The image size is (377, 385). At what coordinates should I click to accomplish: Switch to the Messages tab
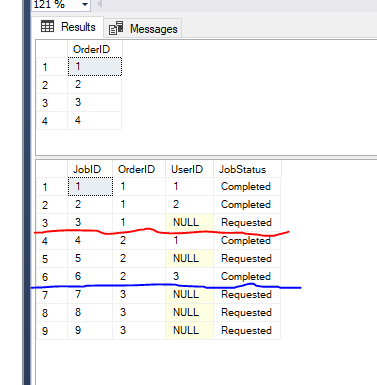[143, 29]
